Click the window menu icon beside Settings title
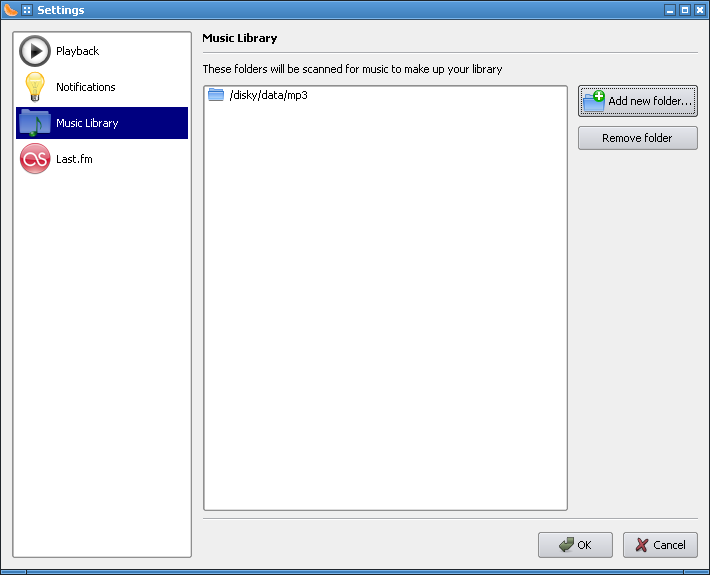 coord(27,10)
